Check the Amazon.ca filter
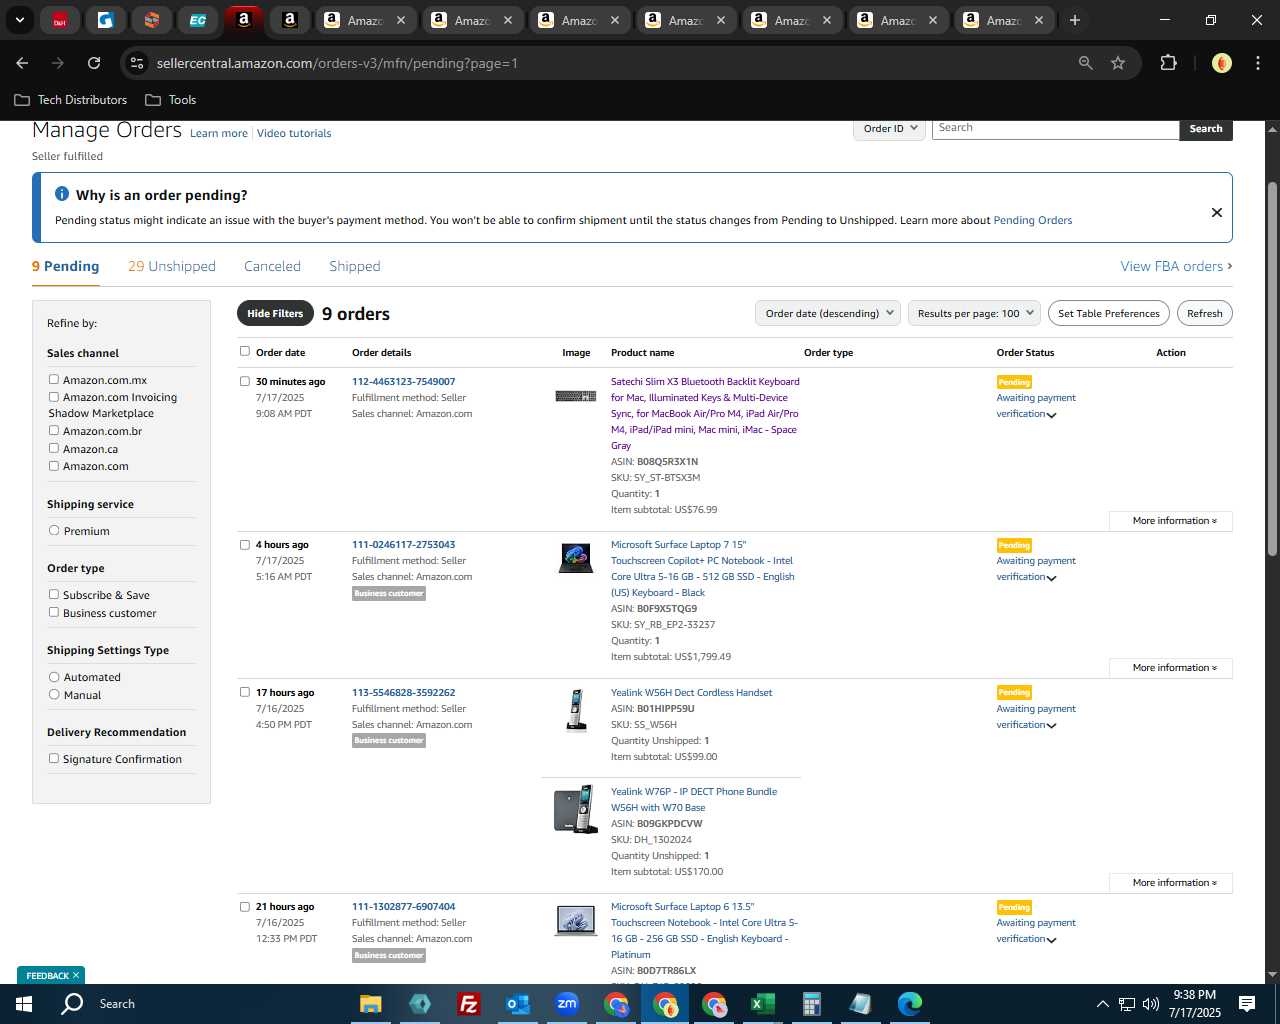This screenshot has width=1280, height=1024. pyautogui.click(x=54, y=449)
